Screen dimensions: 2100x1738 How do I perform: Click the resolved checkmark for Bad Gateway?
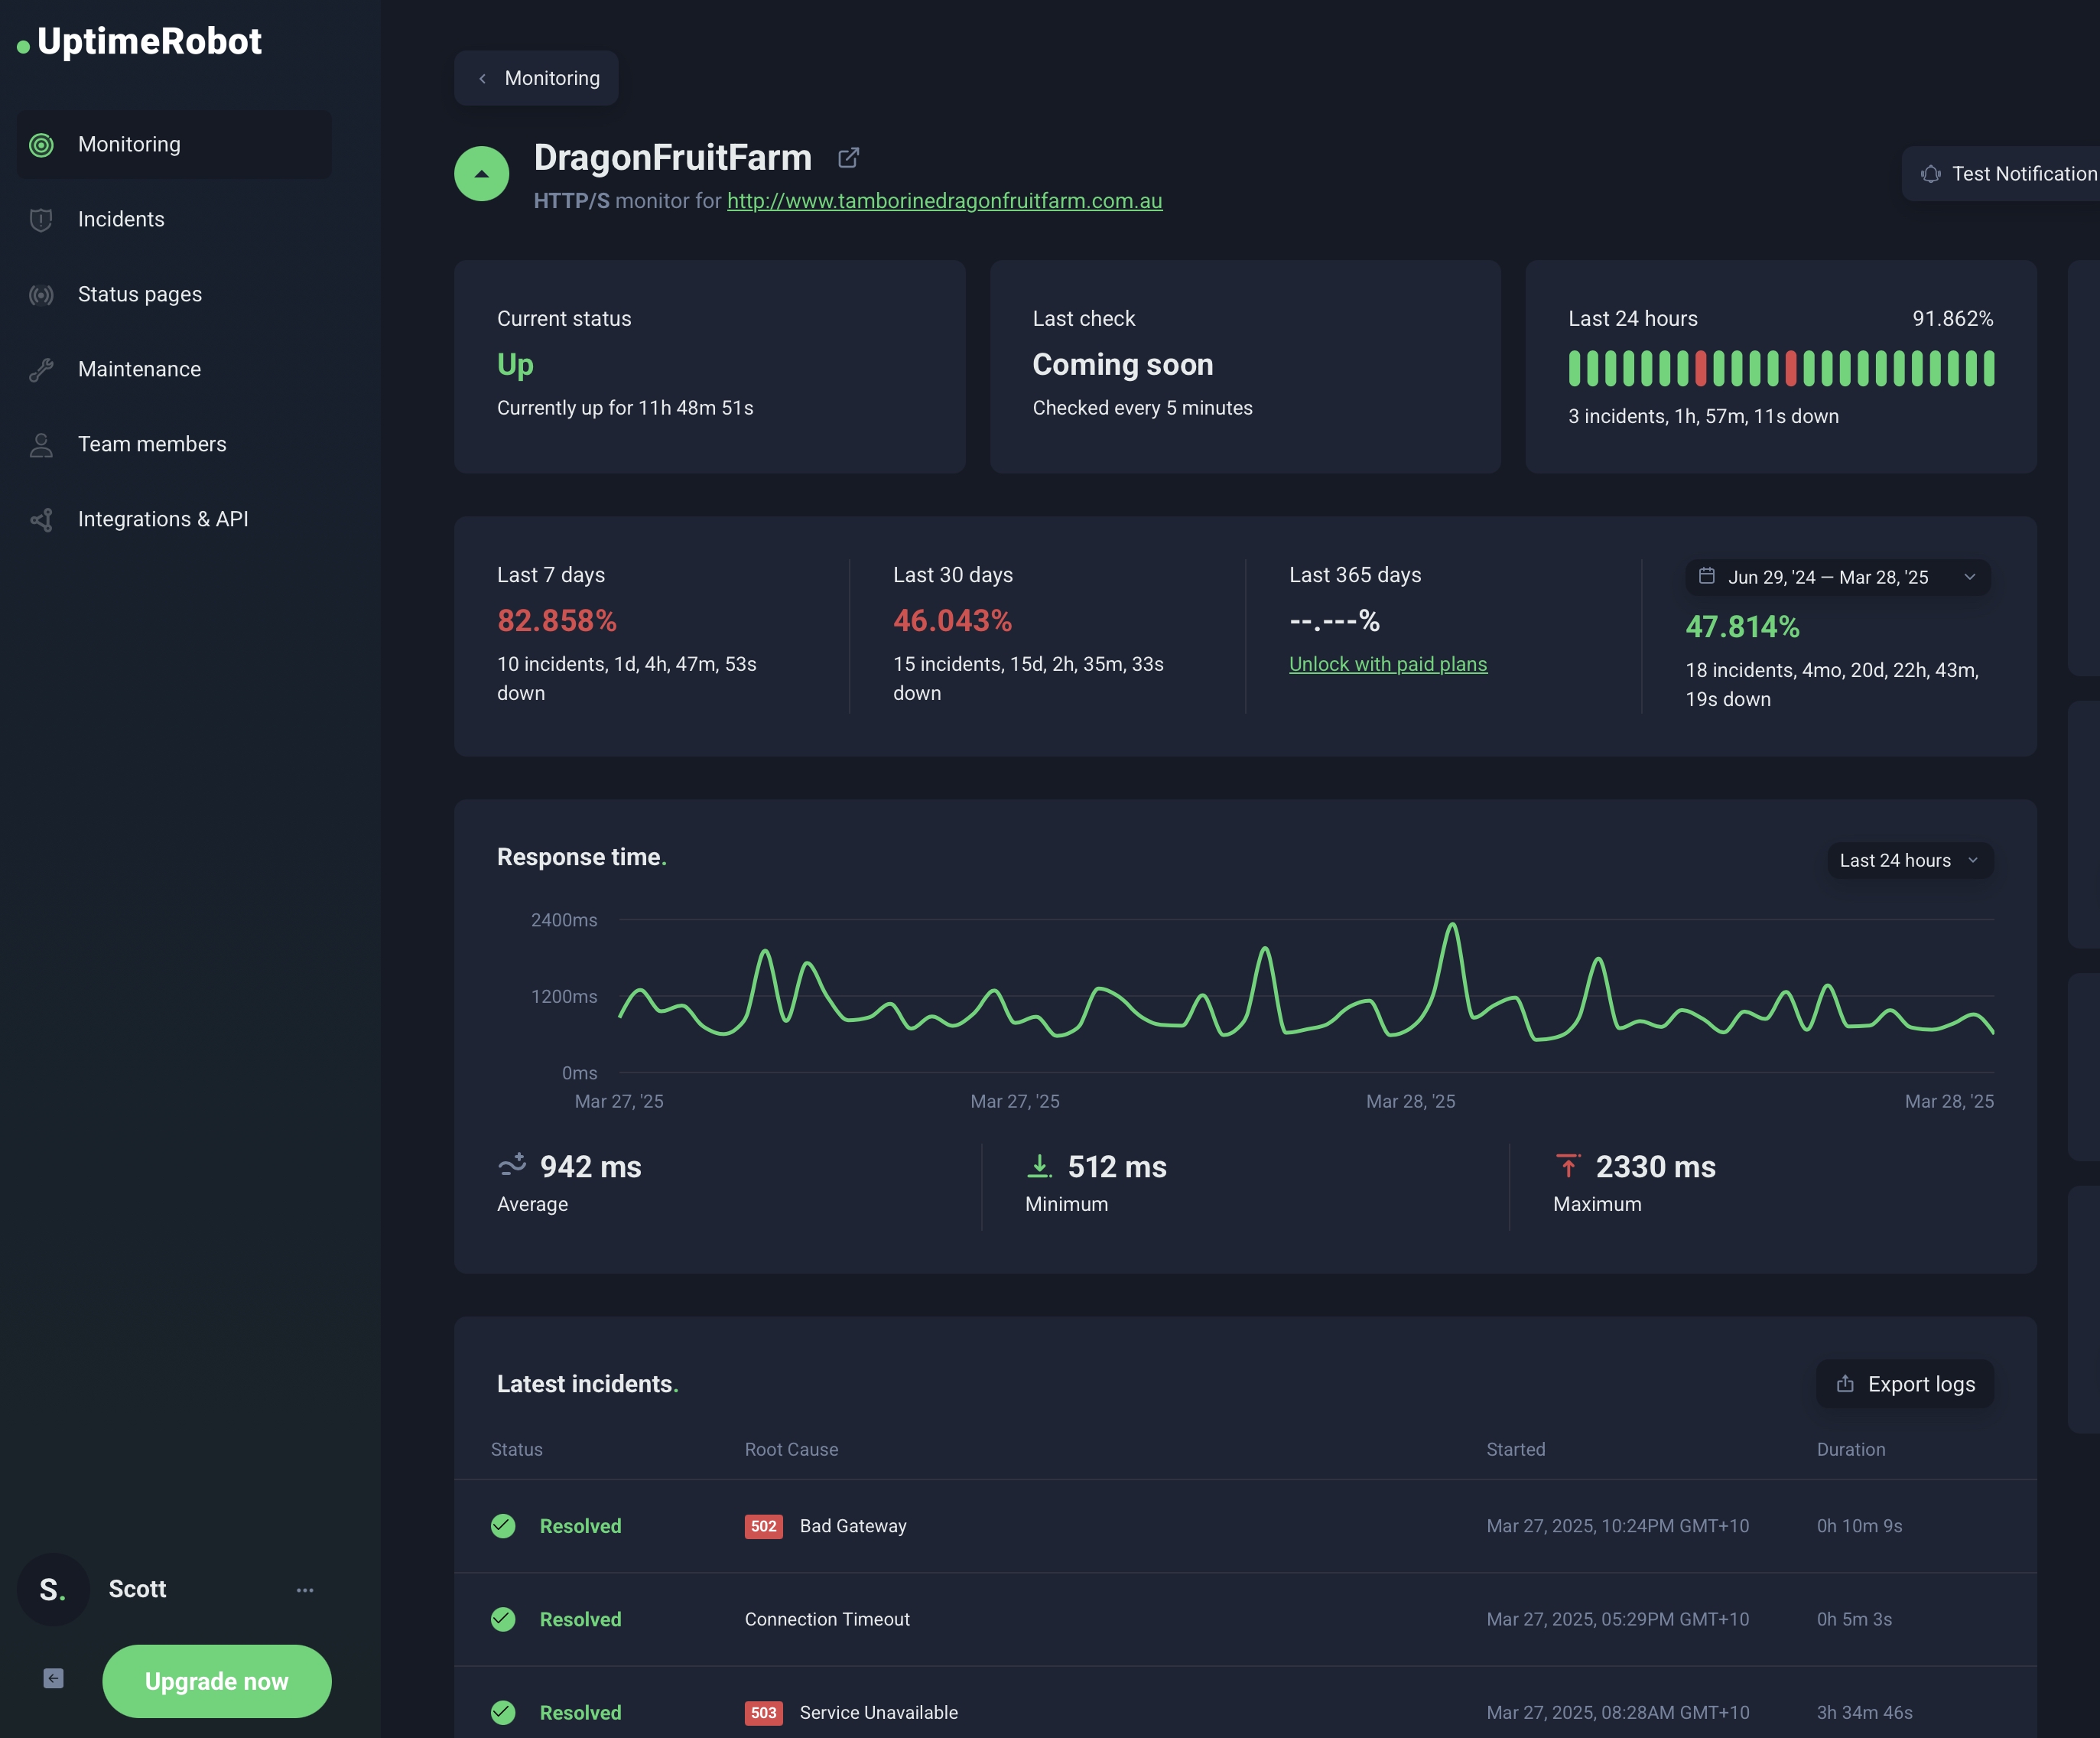[503, 1525]
